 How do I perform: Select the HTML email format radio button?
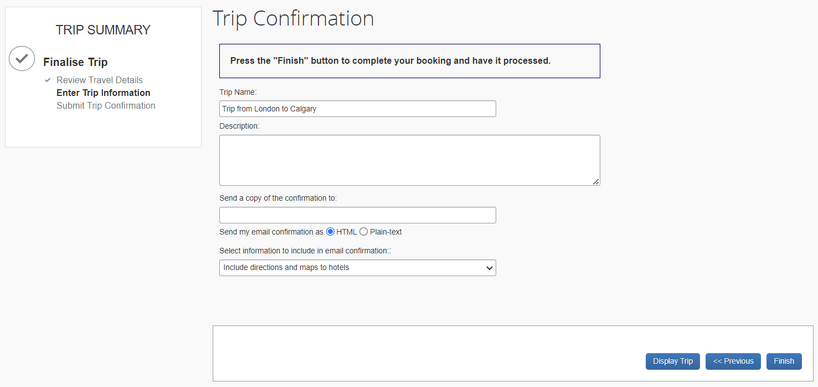coord(330,232)
